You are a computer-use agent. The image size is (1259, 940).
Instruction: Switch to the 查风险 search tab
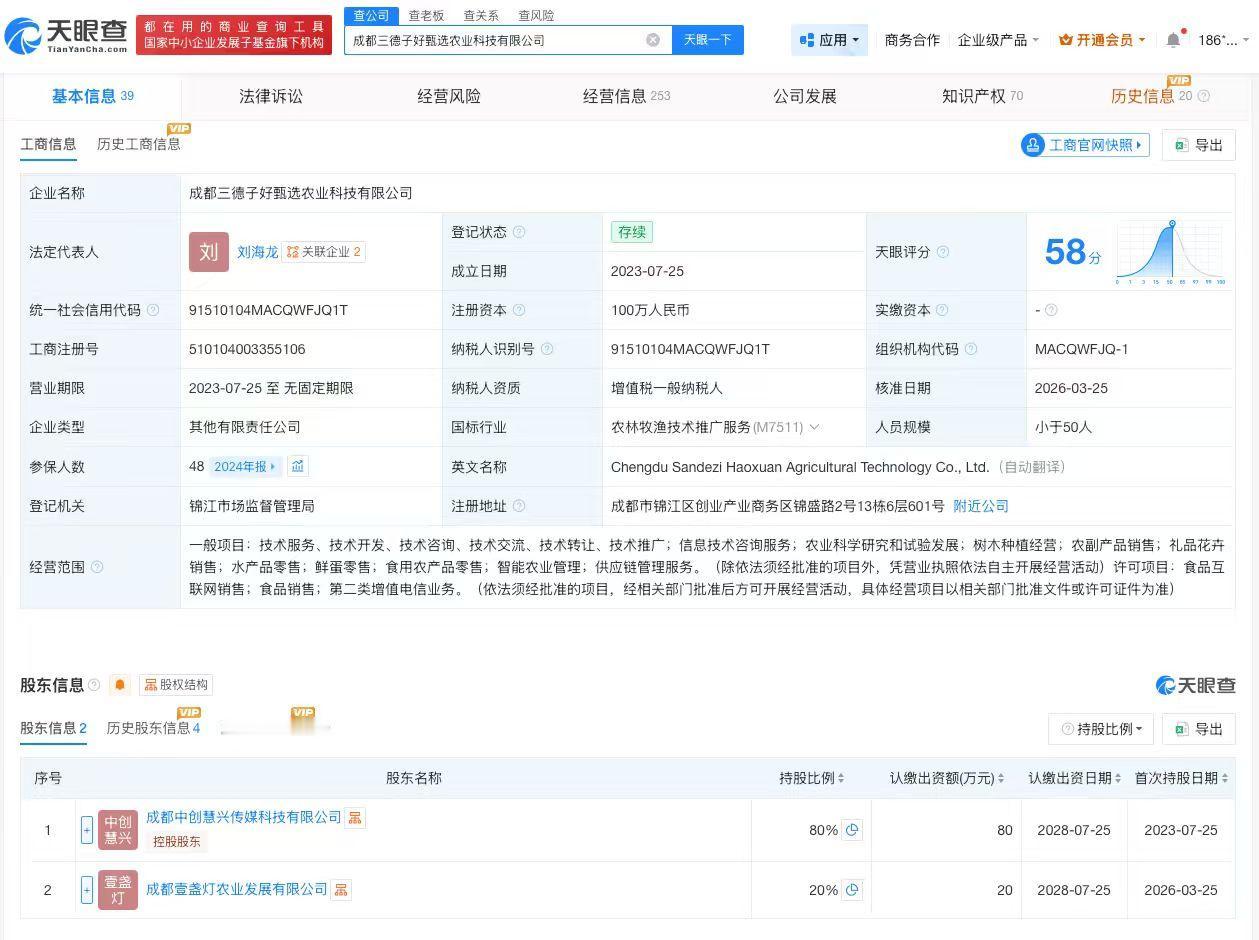click(x=536, y=15)
